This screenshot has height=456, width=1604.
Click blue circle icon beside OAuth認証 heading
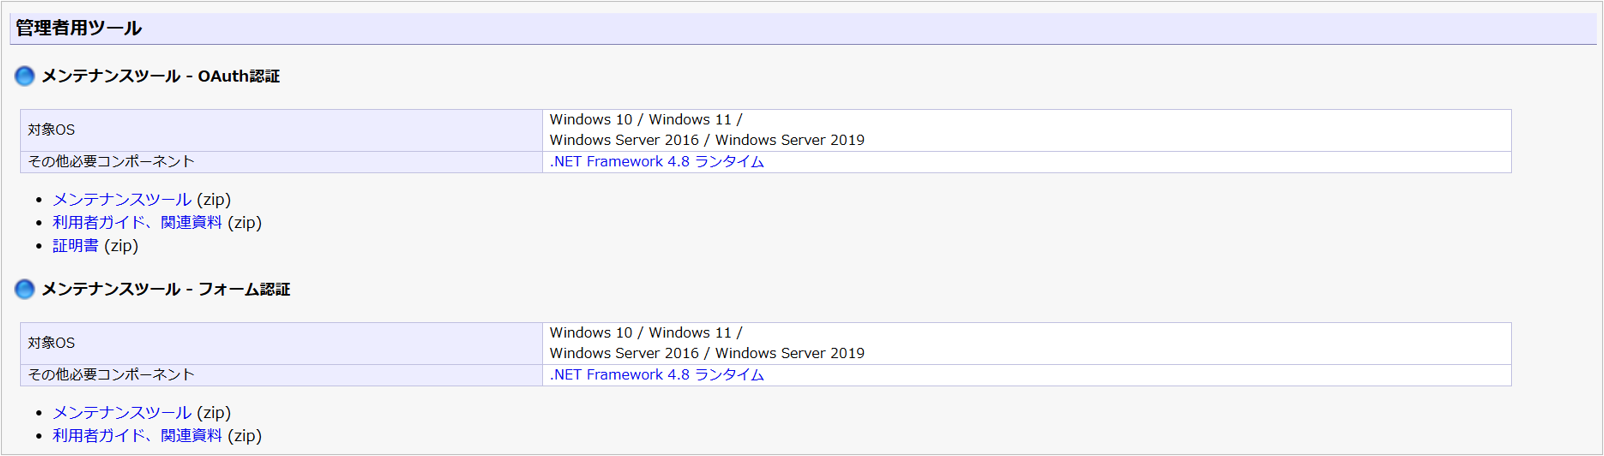[x=24, y=76]
